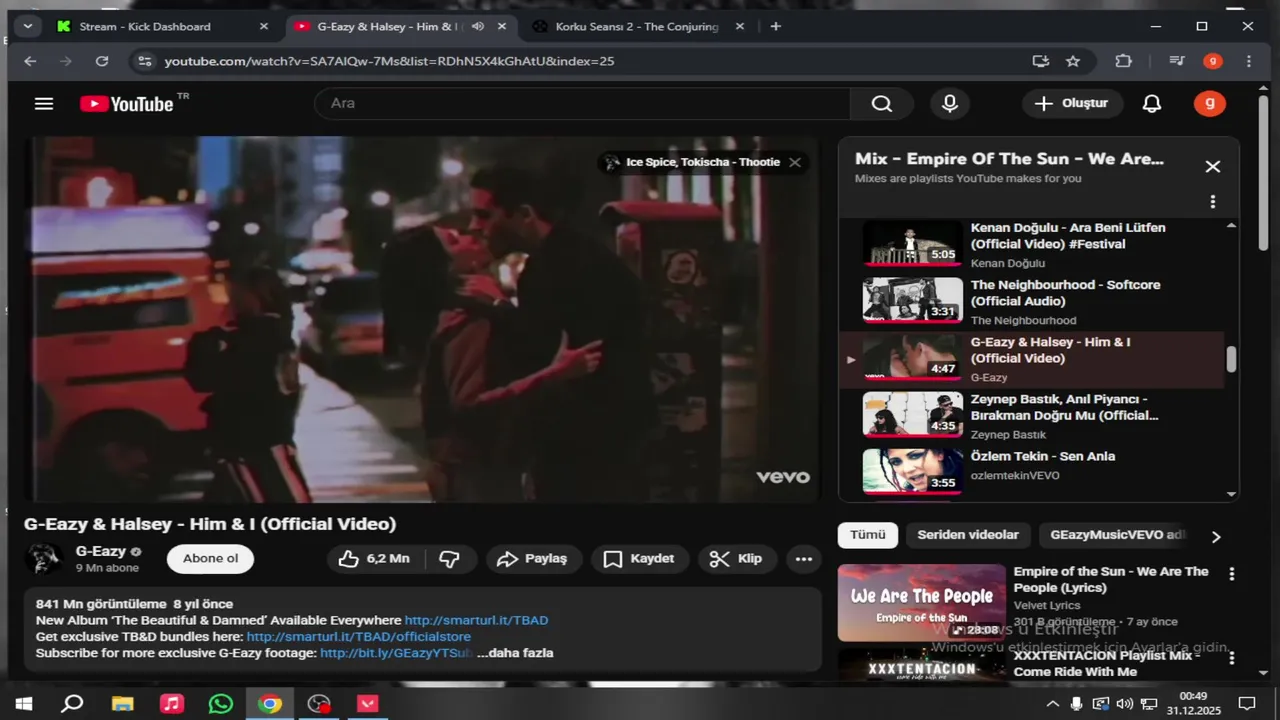Save the video with Kaydet
The image size is (1280, 720).
(x=640, y=559)
